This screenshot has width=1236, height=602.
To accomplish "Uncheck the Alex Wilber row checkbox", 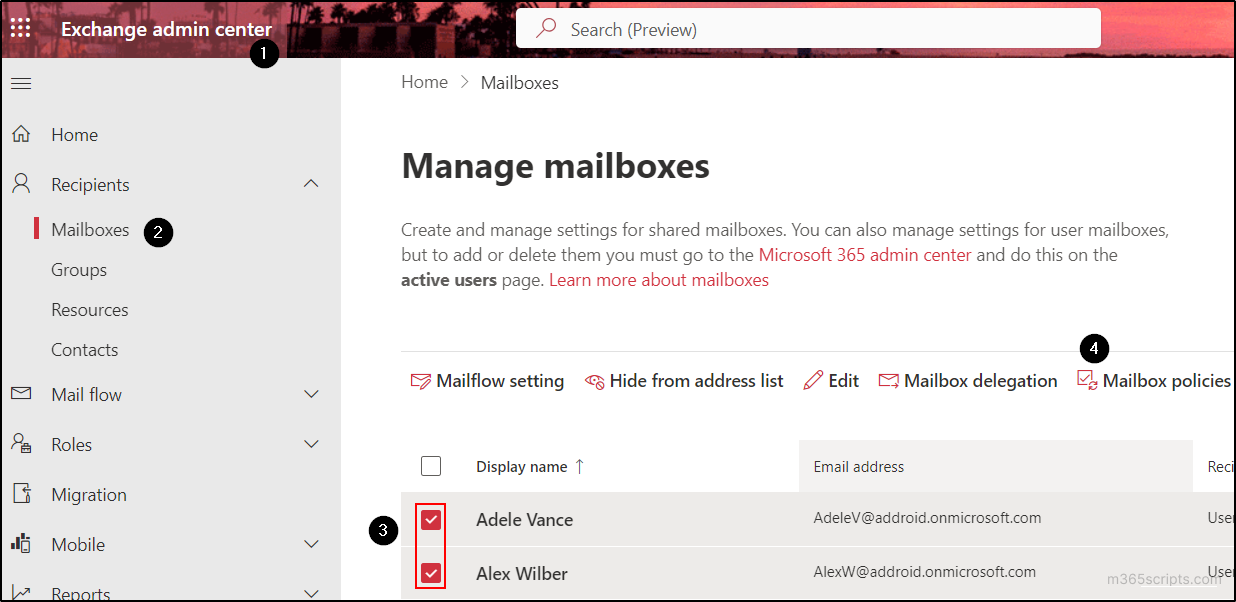I will click(431, 573).
